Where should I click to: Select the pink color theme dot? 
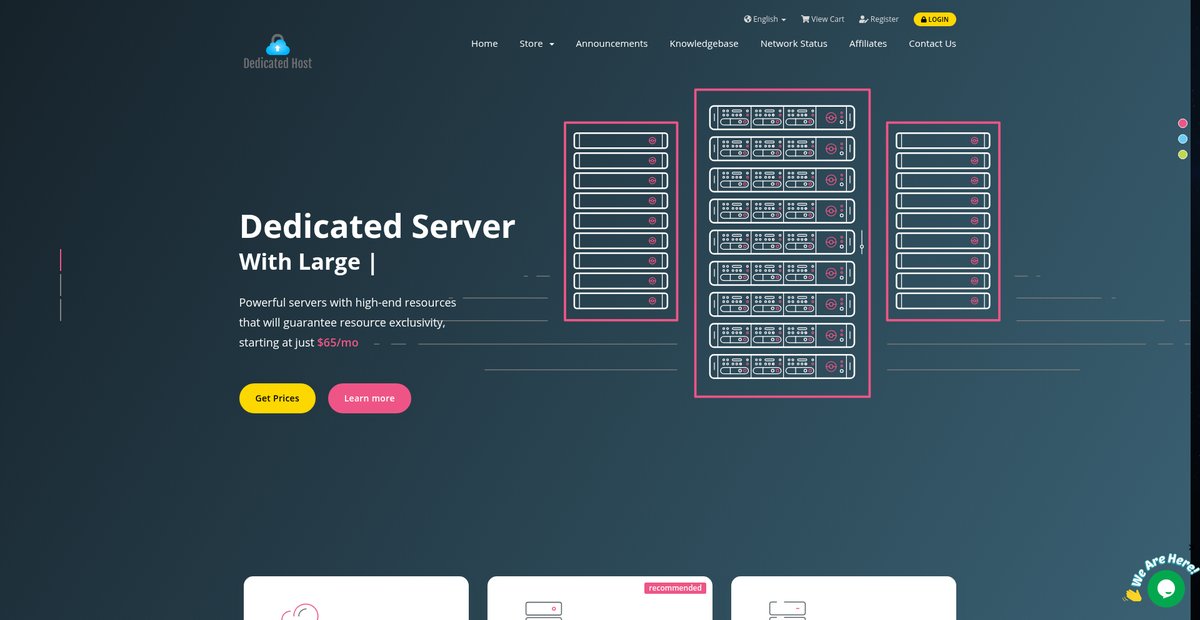point(1183,123)
